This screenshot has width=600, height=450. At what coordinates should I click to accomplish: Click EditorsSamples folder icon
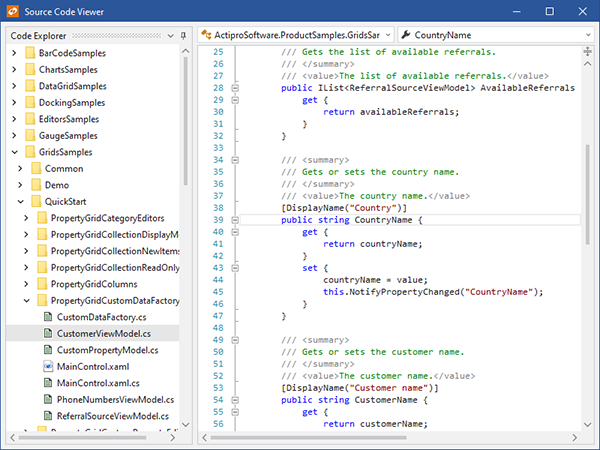pyautogui.click(x=30, y=119)
